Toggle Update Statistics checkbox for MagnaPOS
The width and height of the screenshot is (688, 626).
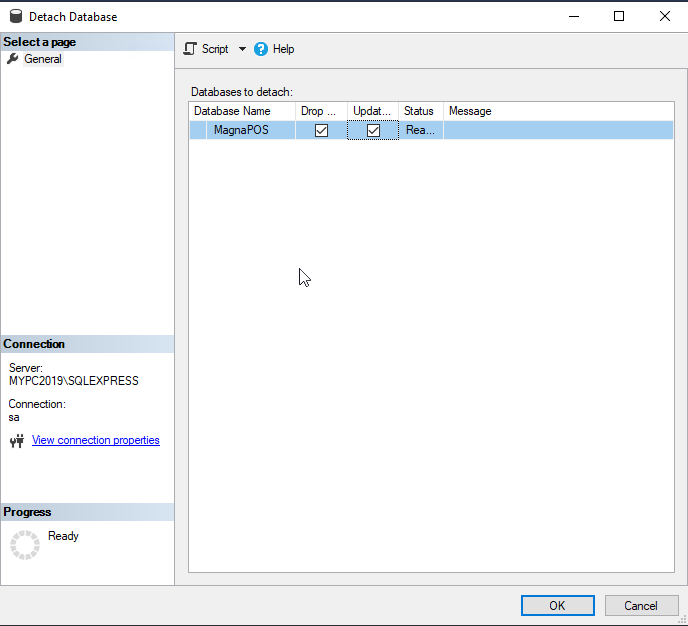373,131
